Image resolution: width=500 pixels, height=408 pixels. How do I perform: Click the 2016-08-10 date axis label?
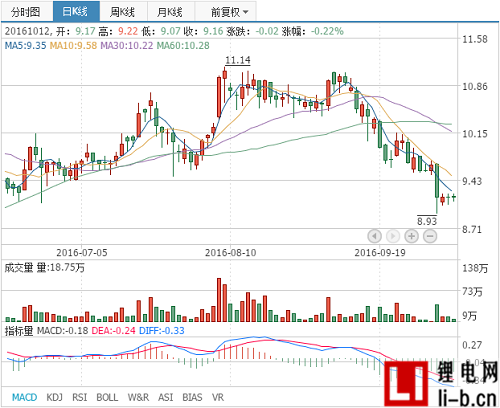[x=231, y=253]
